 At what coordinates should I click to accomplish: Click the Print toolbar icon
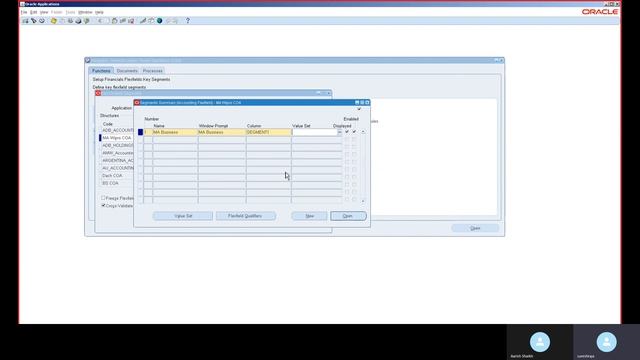point(78,20)
